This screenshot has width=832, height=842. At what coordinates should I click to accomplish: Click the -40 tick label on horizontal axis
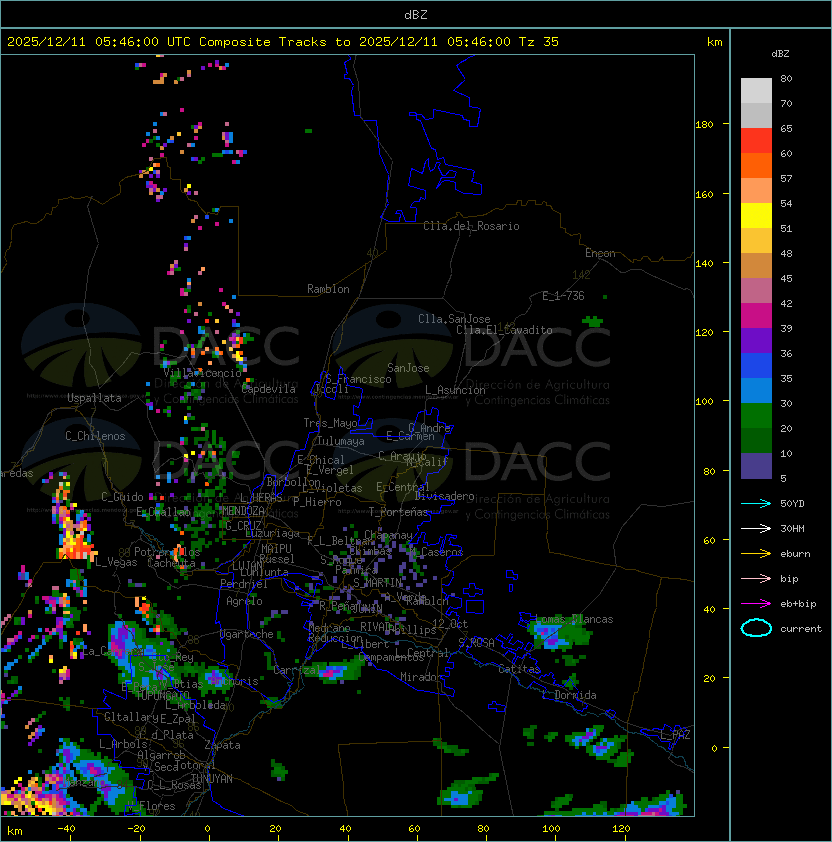click(67, 829)
